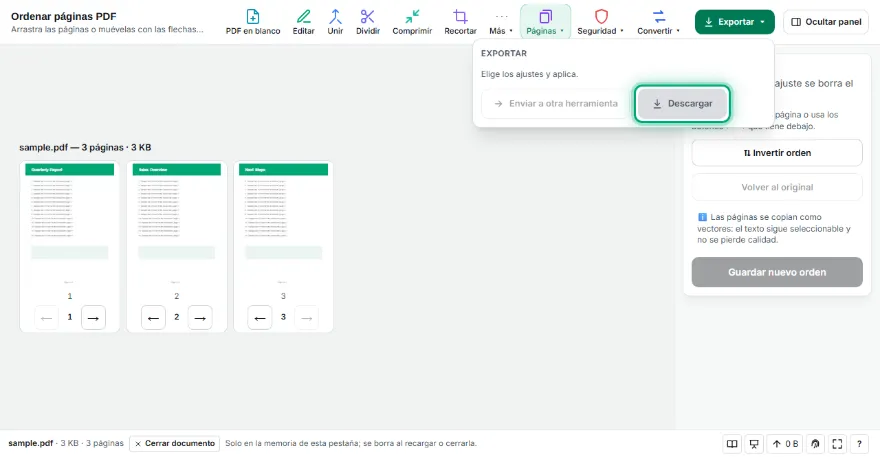
Task: Expand the Seguridad dropdown menu
Action: coord(601,22)
